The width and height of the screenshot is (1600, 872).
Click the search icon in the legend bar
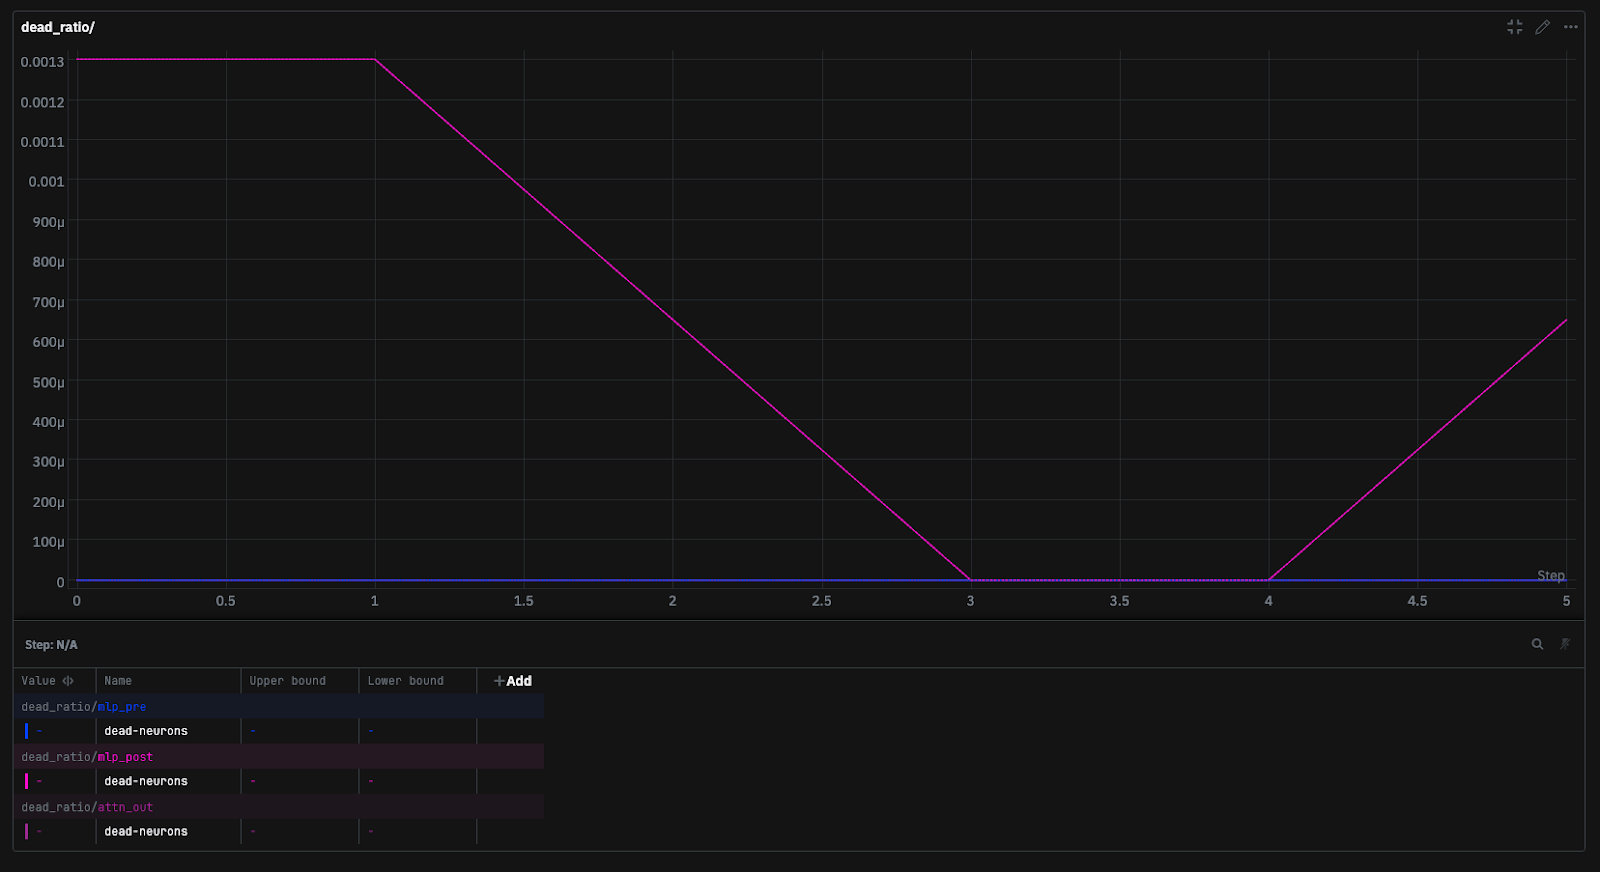point(1537,644)
